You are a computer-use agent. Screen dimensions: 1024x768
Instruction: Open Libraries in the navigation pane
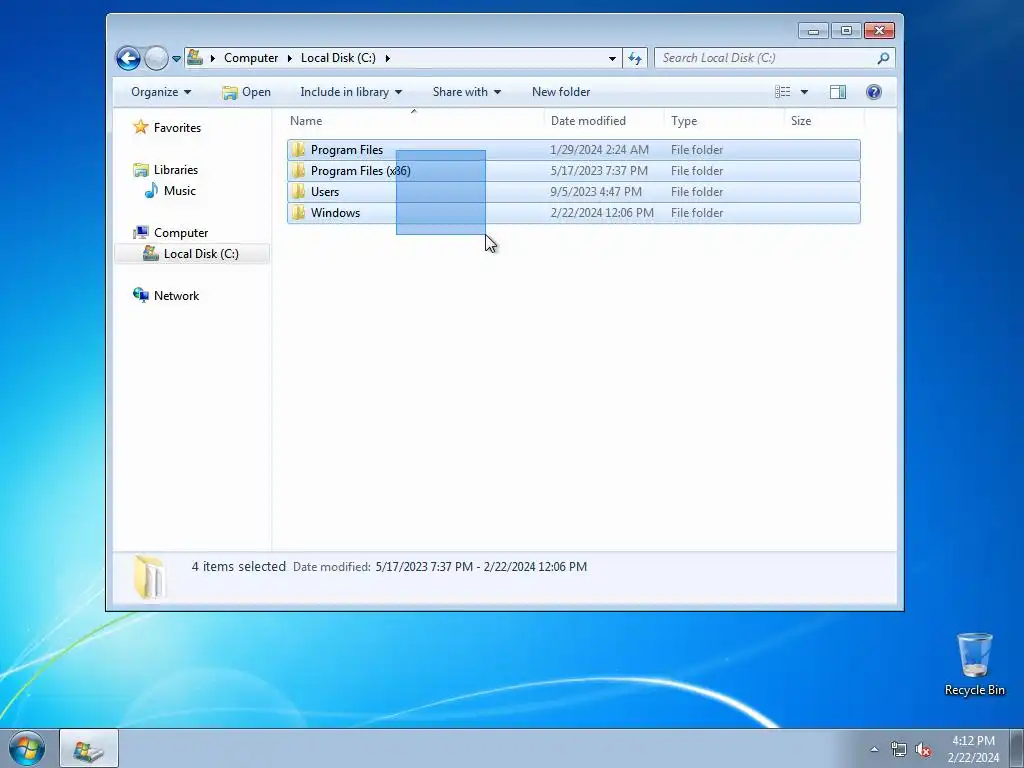[x=176, y=170]
